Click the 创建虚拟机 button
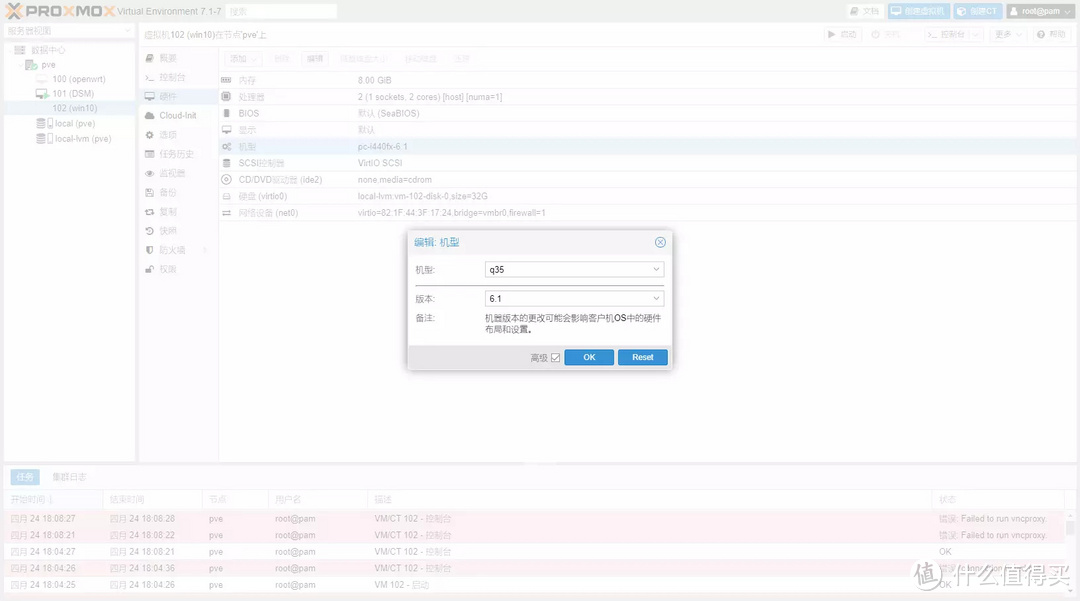Image resolution: width=1080 pixels, height=601 pixels. pos(918,12)
